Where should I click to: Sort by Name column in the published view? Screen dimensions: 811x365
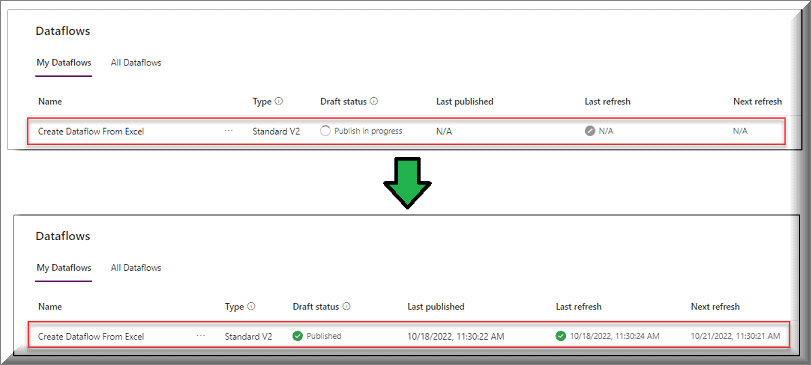coord(50,307)
